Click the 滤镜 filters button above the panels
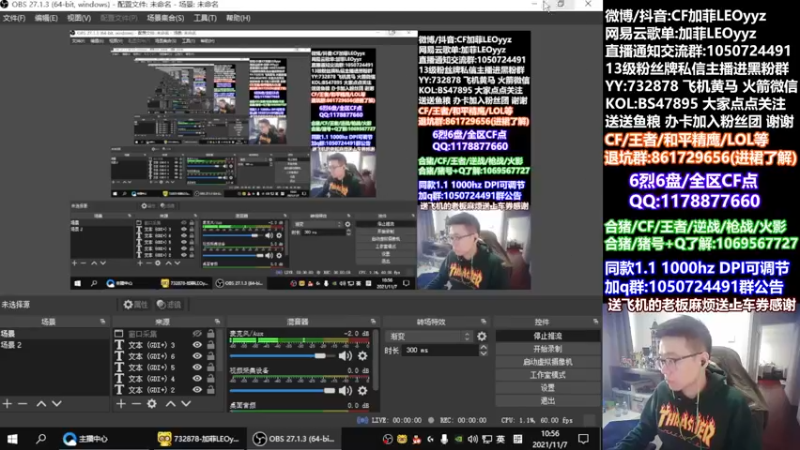The width and height of the screenshot is (800, 450). [169, 305]
